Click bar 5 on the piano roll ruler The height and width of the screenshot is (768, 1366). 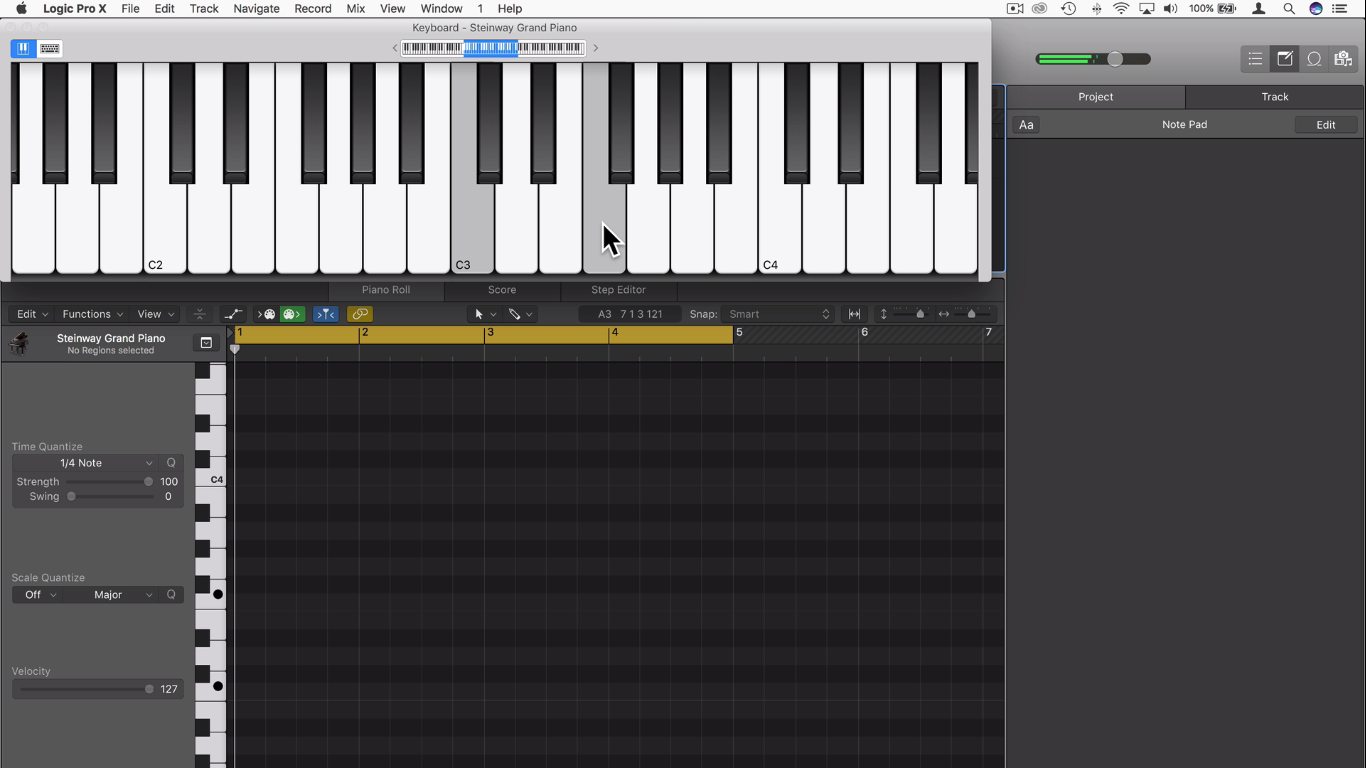tap(740, 333)
